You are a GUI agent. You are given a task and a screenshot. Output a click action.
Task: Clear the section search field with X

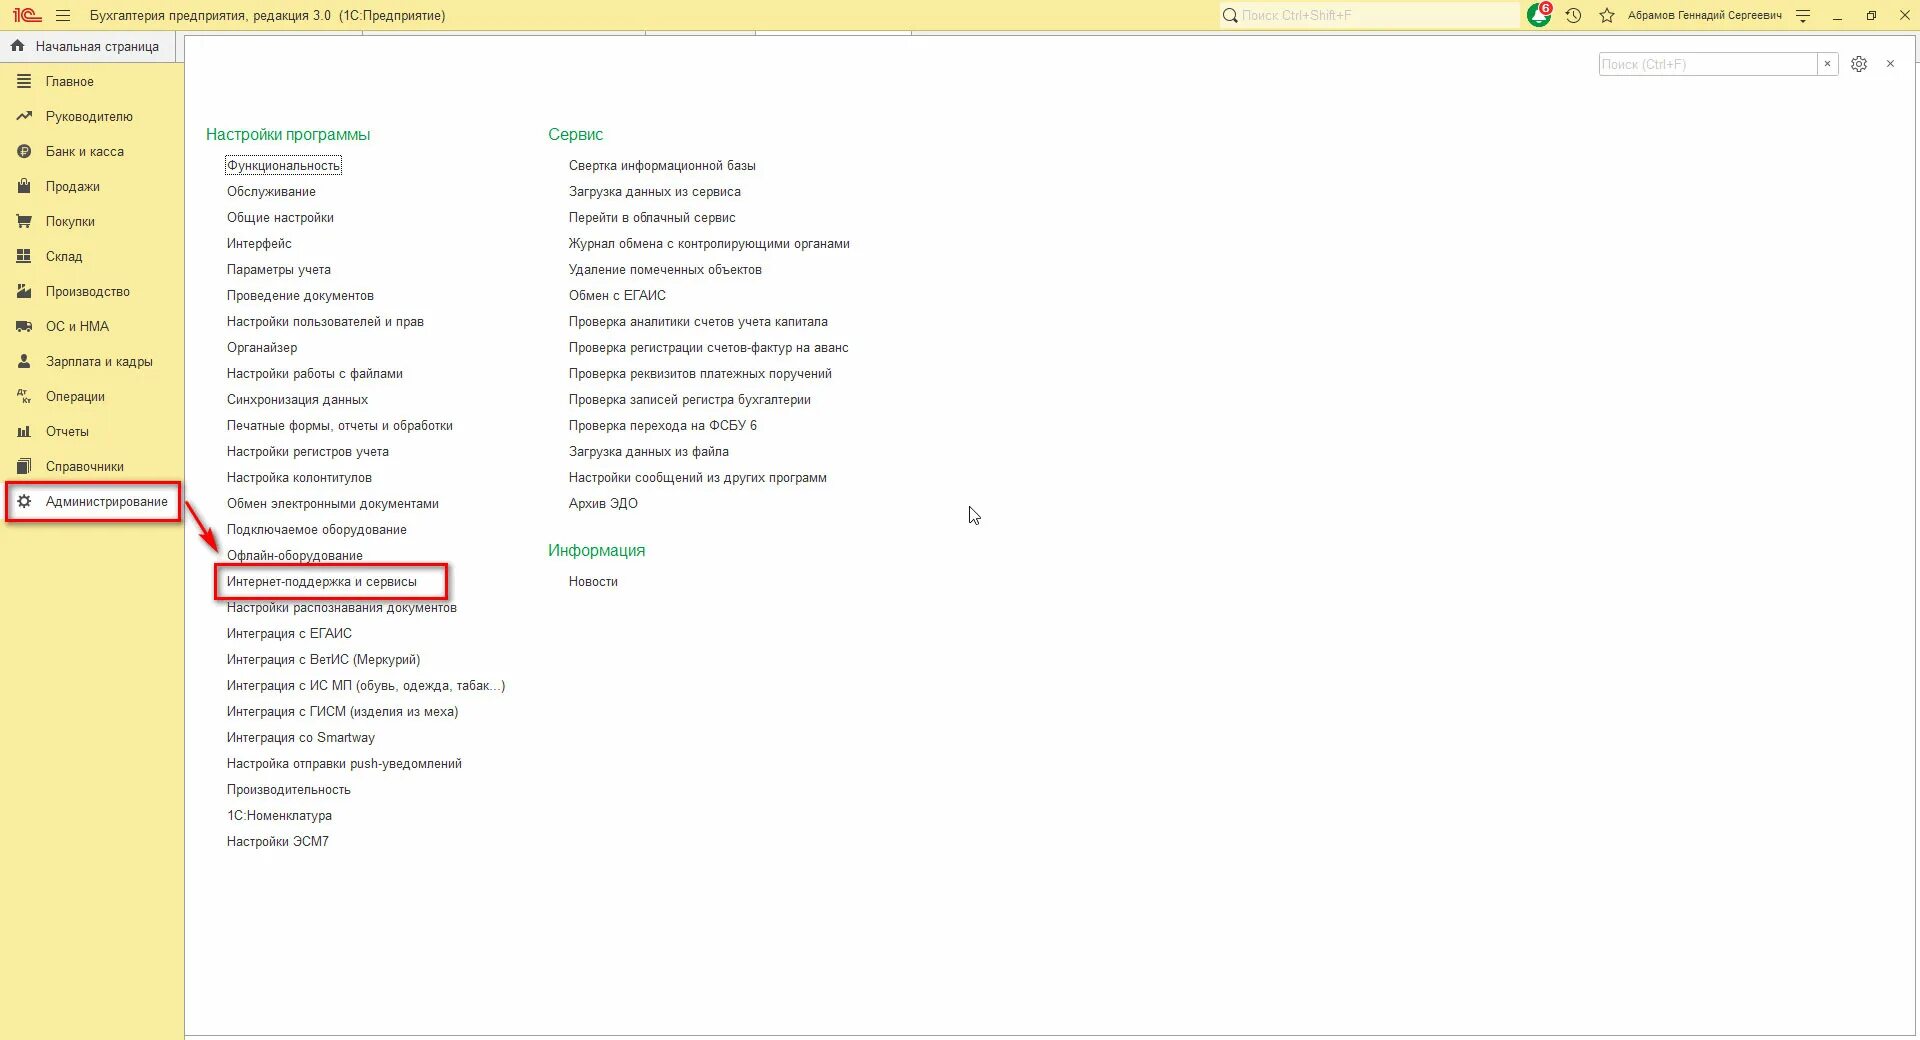click(1827, 64)
